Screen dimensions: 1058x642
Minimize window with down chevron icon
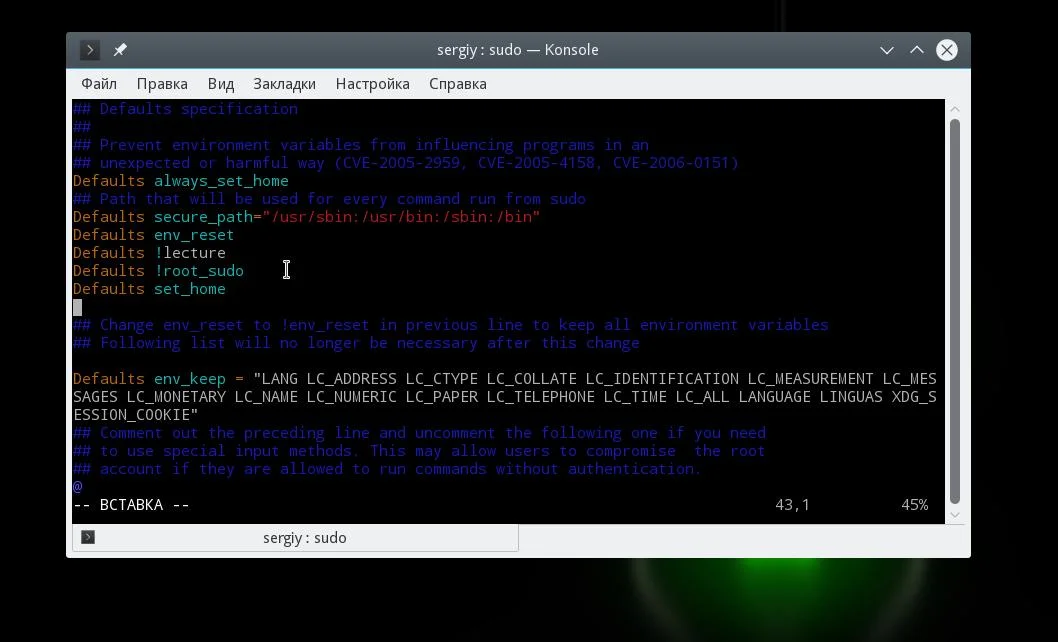pos(887,50)
